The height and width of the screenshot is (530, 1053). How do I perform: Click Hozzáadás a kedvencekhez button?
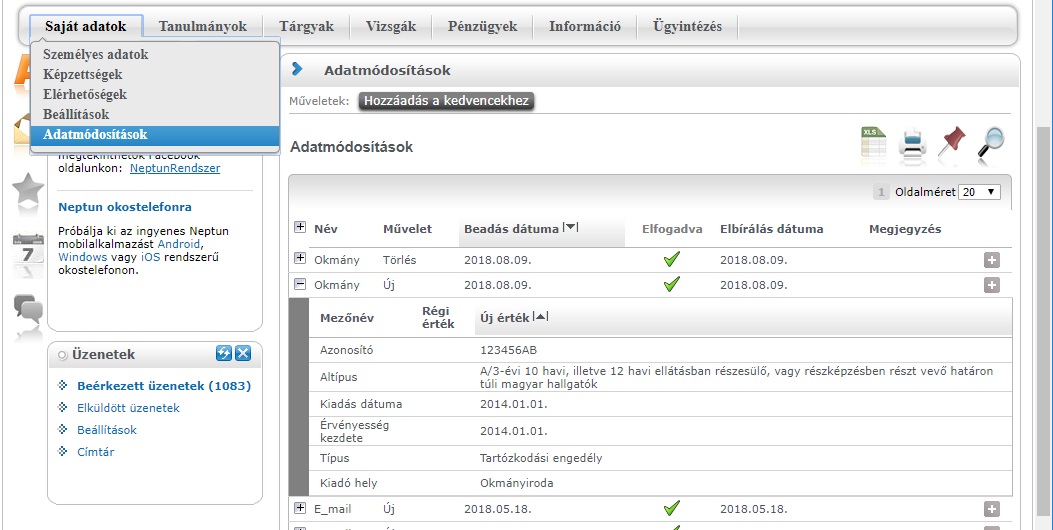pyautogui.click(x=446, y=101)
